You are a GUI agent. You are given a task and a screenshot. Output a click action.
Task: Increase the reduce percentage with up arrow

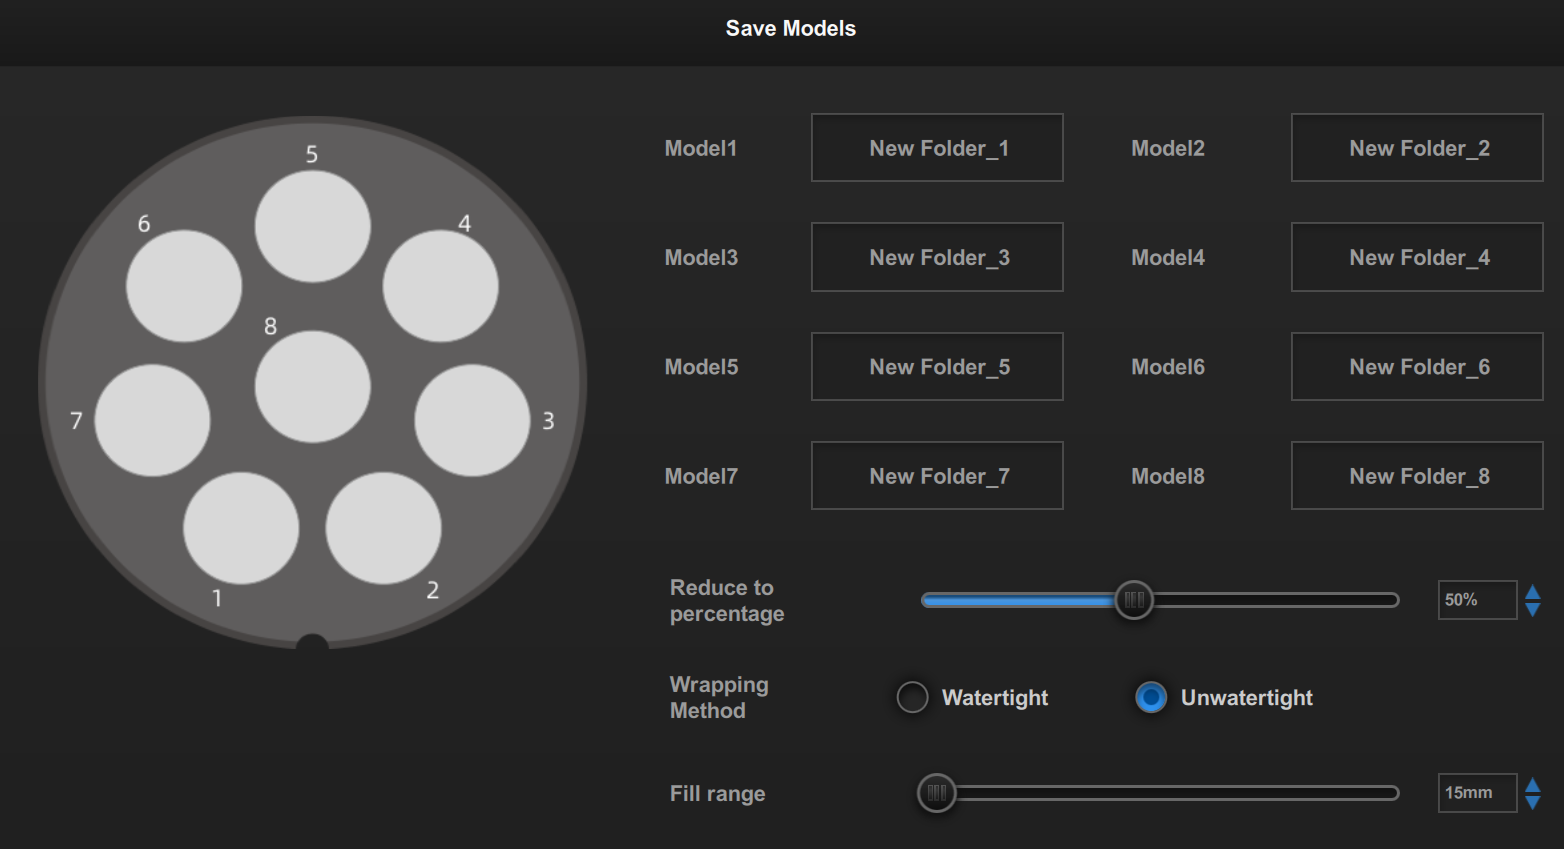[x=1532, y=592]
